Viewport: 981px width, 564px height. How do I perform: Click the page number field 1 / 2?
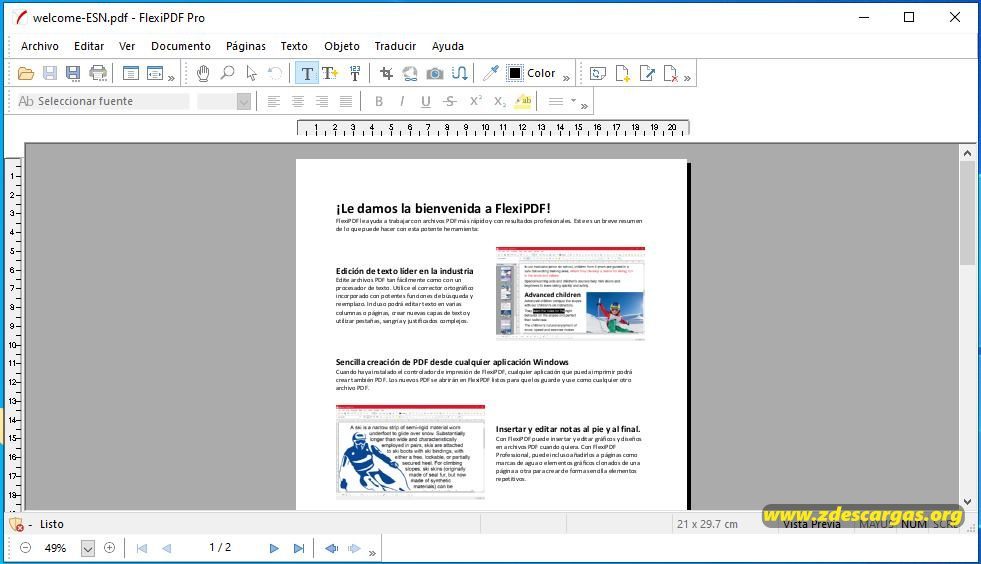point(220,548)
